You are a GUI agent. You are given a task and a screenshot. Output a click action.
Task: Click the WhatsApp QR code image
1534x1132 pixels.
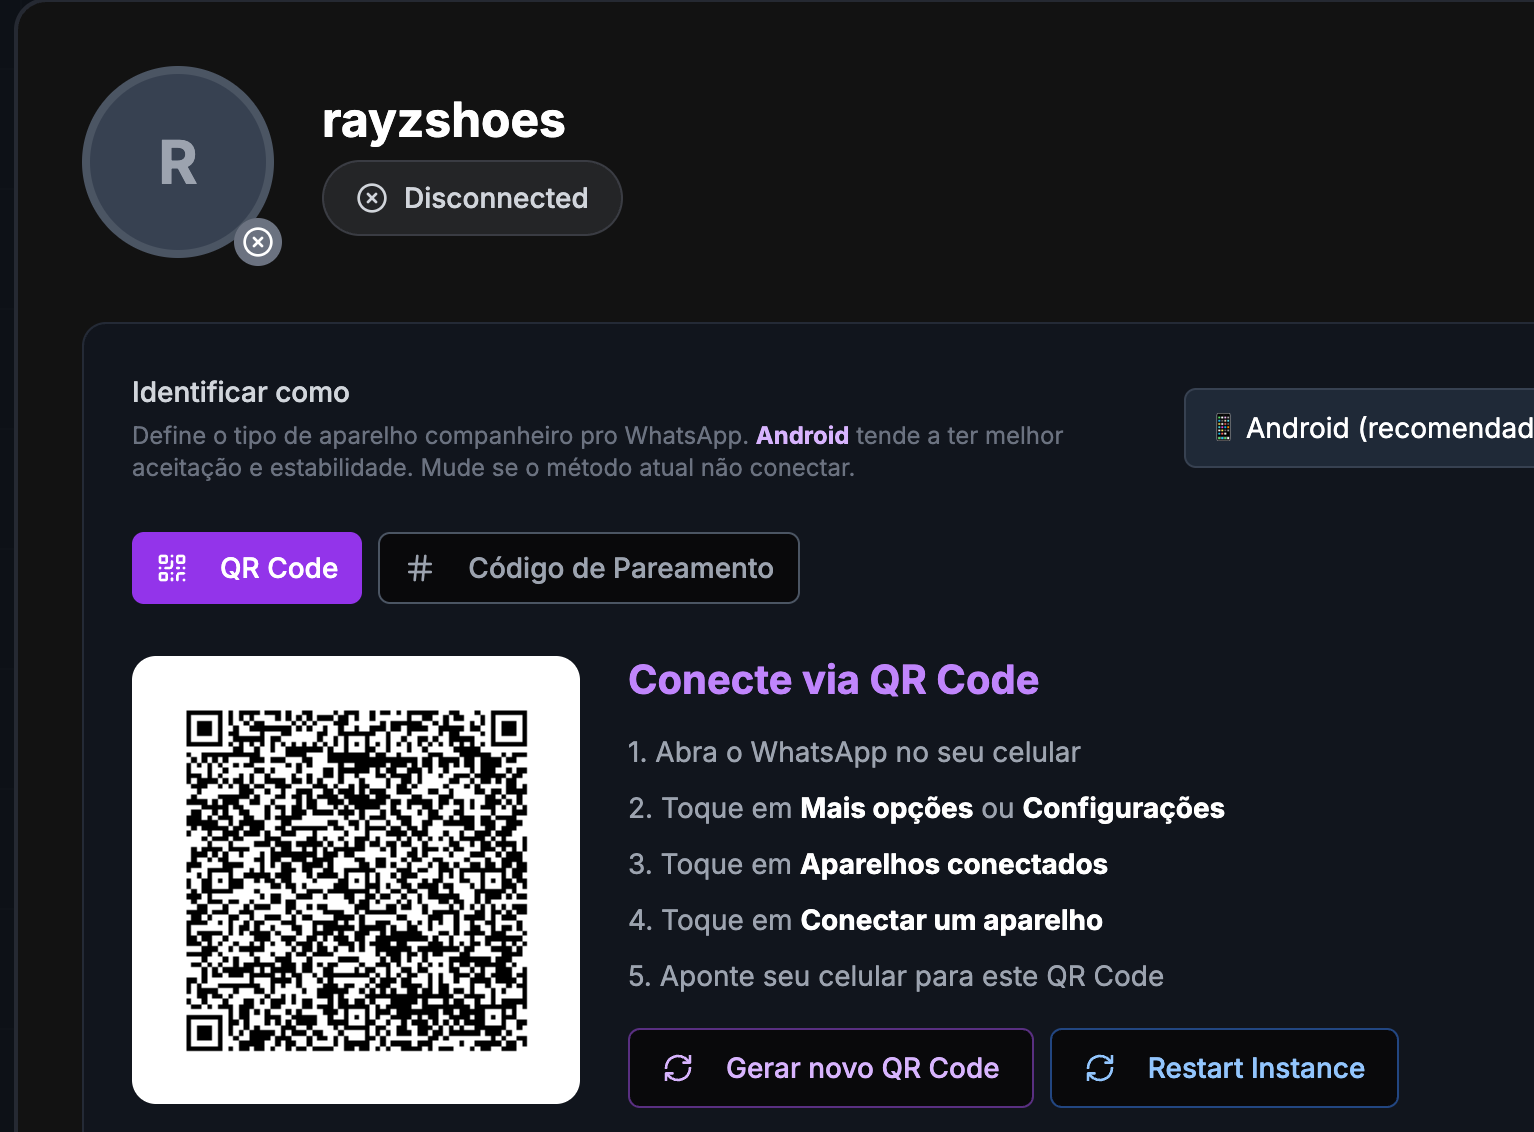(x=356, y=880)
